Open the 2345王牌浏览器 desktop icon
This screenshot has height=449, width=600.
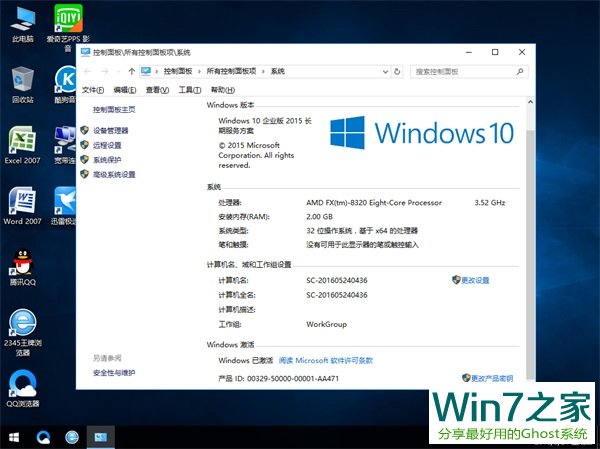23,332
